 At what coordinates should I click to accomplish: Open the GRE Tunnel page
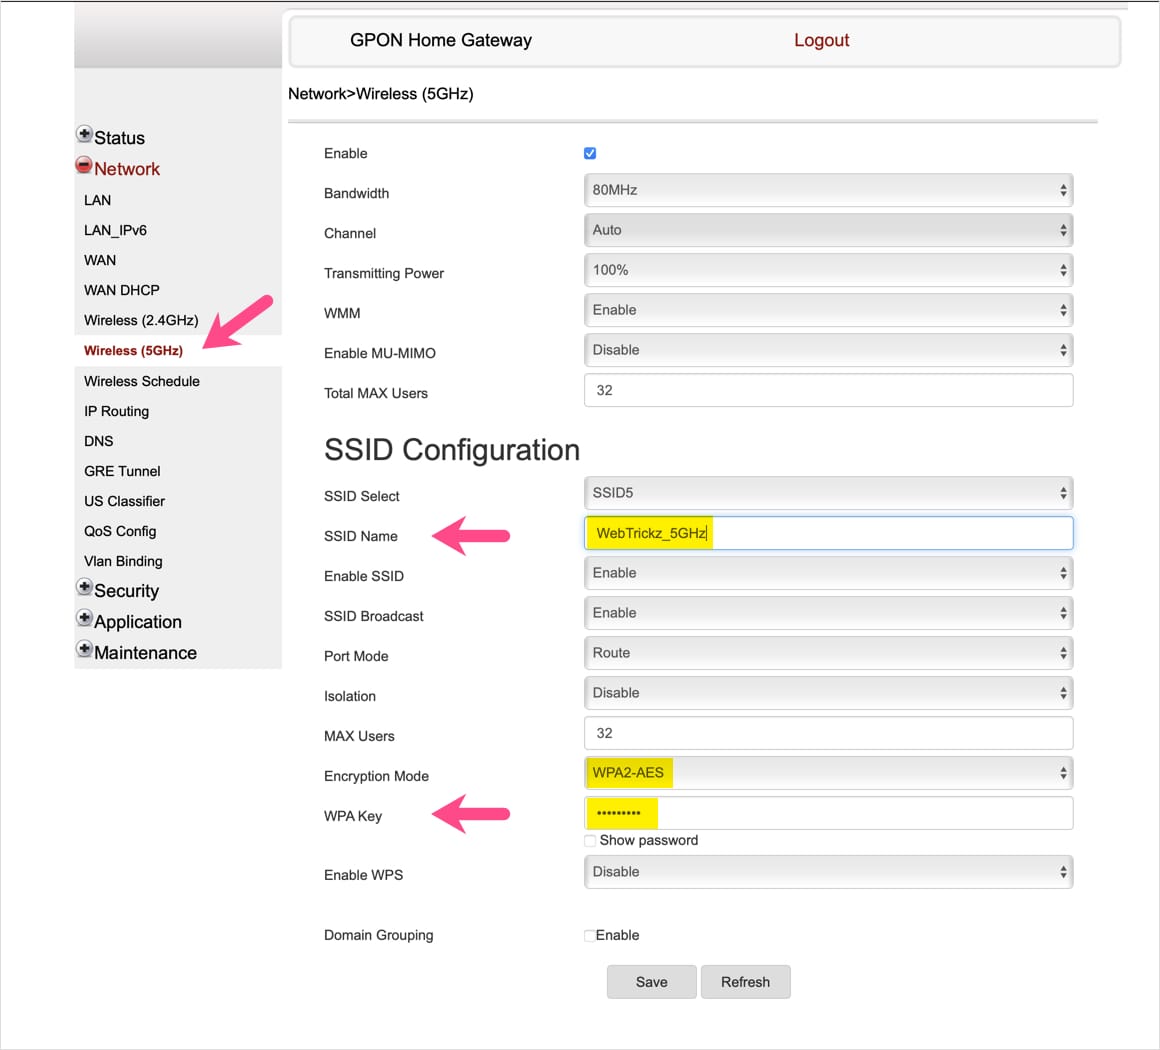coord(122,471)
